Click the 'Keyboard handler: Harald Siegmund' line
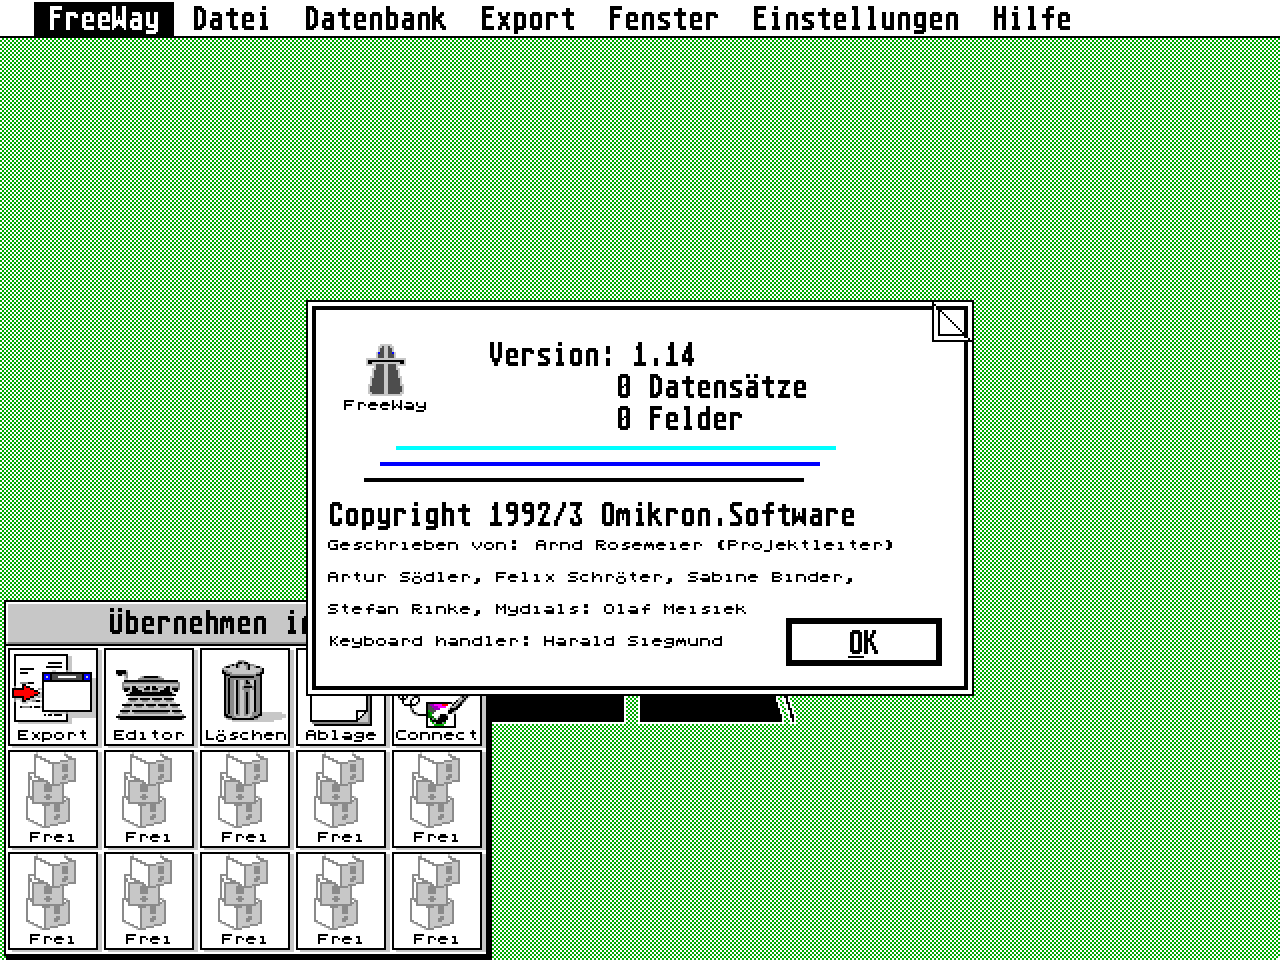This screenshot has height=960, width=1280. coord(525,641)
